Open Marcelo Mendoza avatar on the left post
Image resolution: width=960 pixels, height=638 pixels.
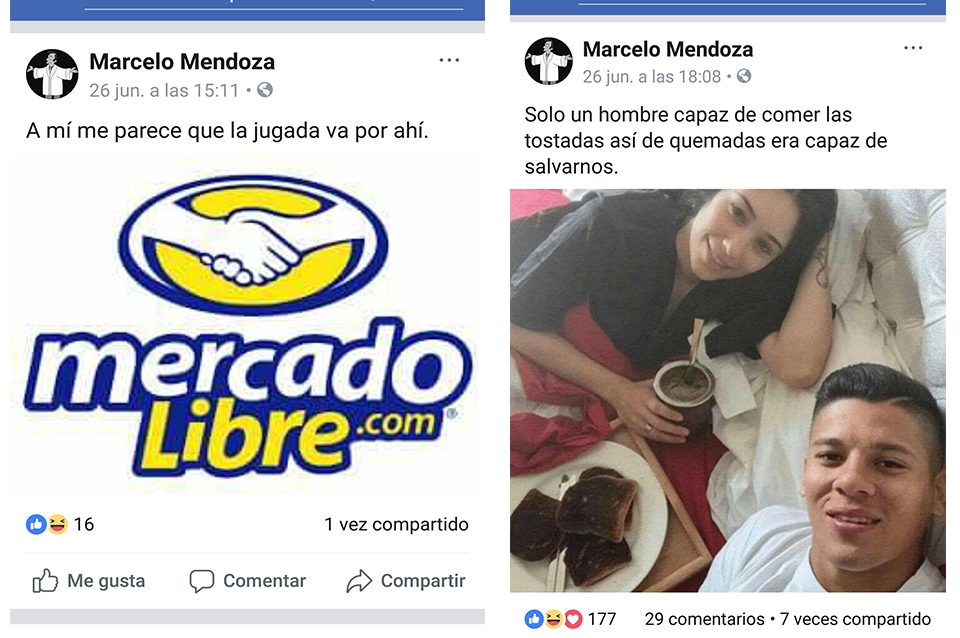point(52,74)
